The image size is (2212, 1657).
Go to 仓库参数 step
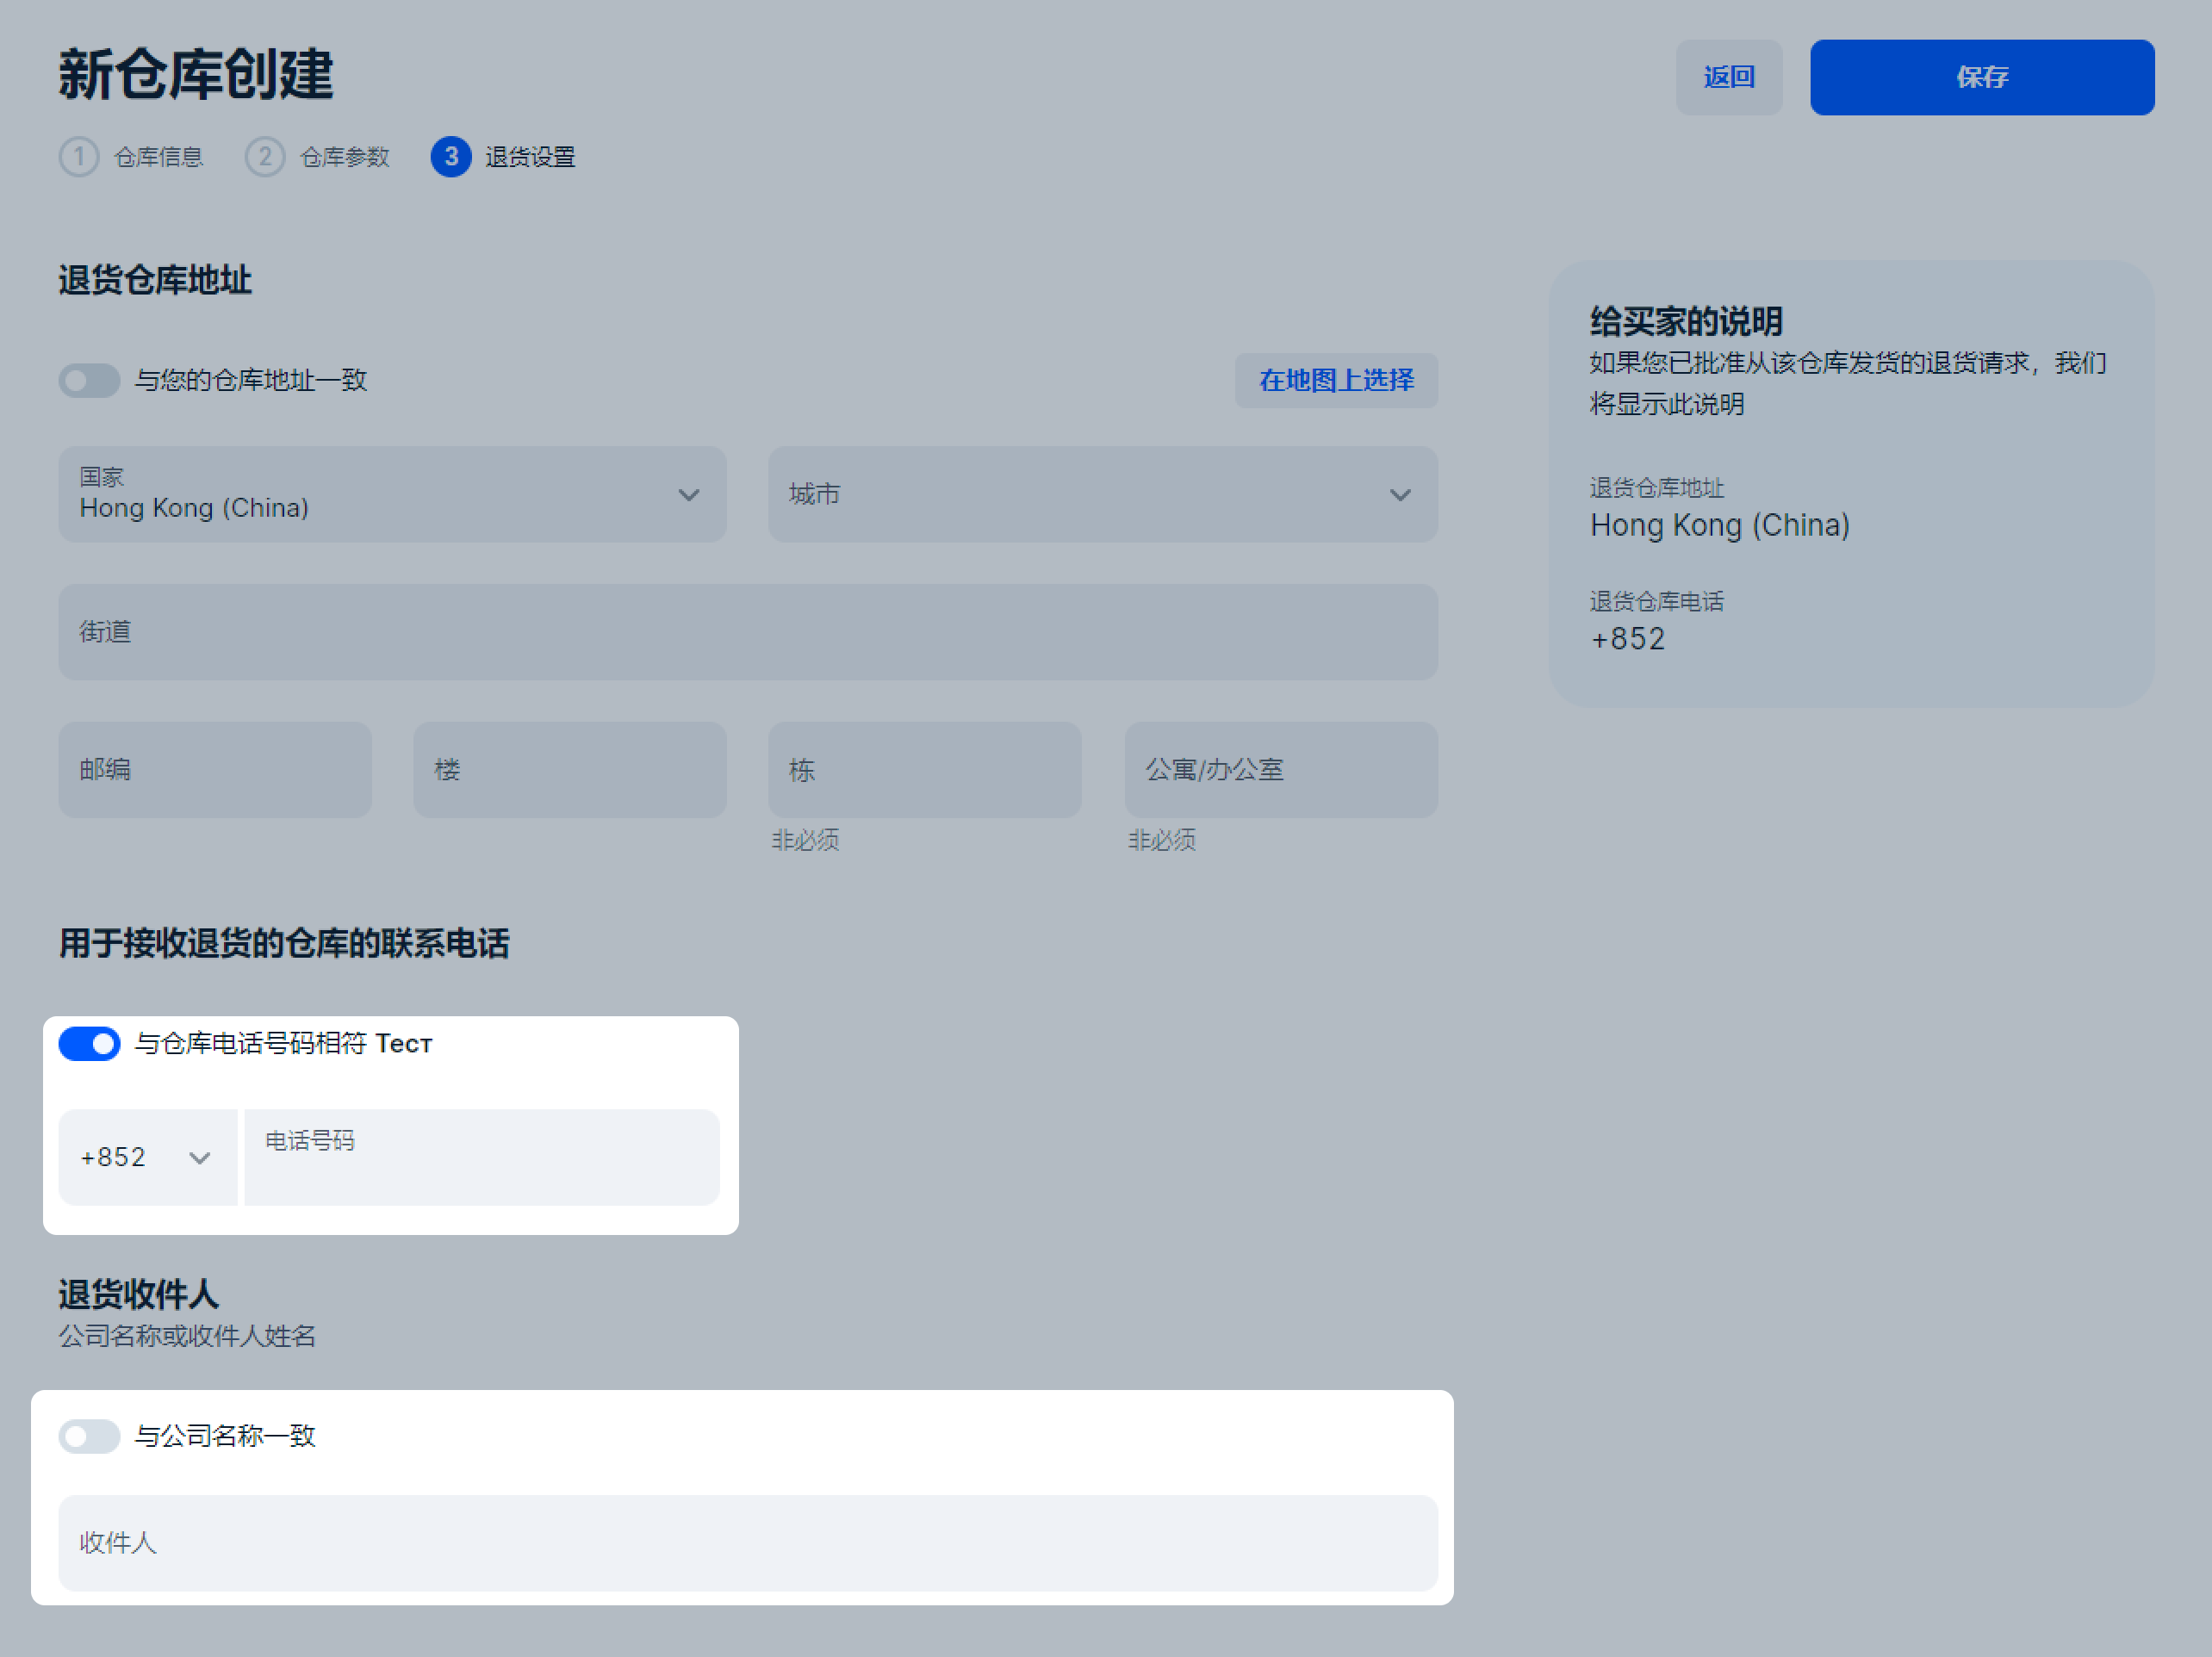coord(345,157)
